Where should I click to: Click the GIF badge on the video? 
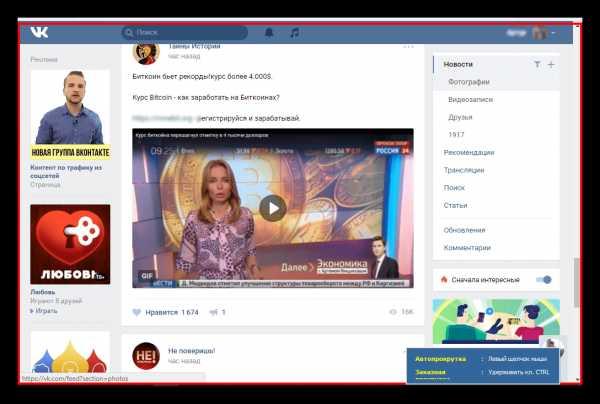[x=147, y=275]
